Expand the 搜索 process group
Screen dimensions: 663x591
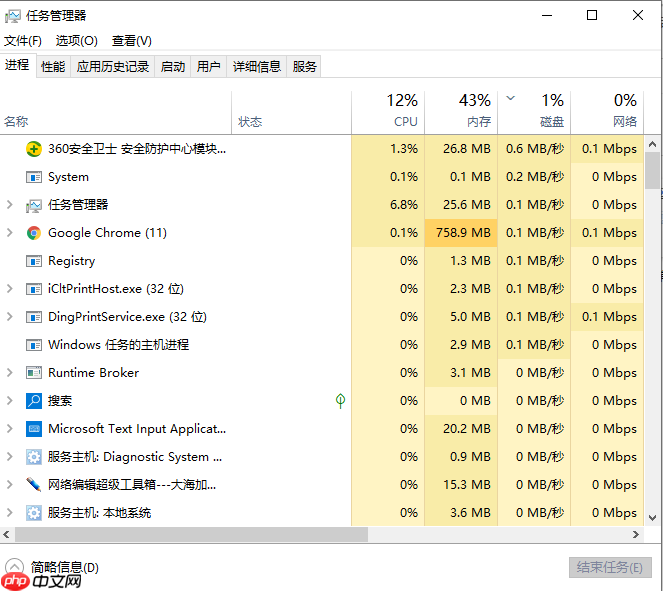[9, 400]
